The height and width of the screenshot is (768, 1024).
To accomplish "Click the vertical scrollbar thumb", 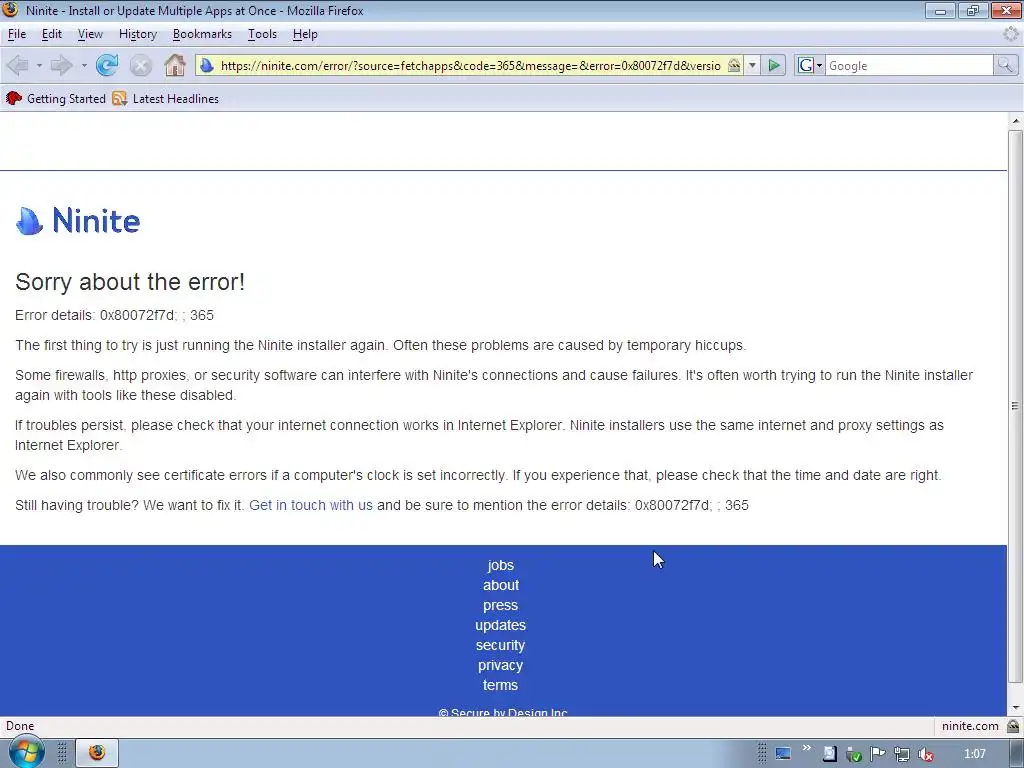I will pyautogui.click(x=1015, y=406).
